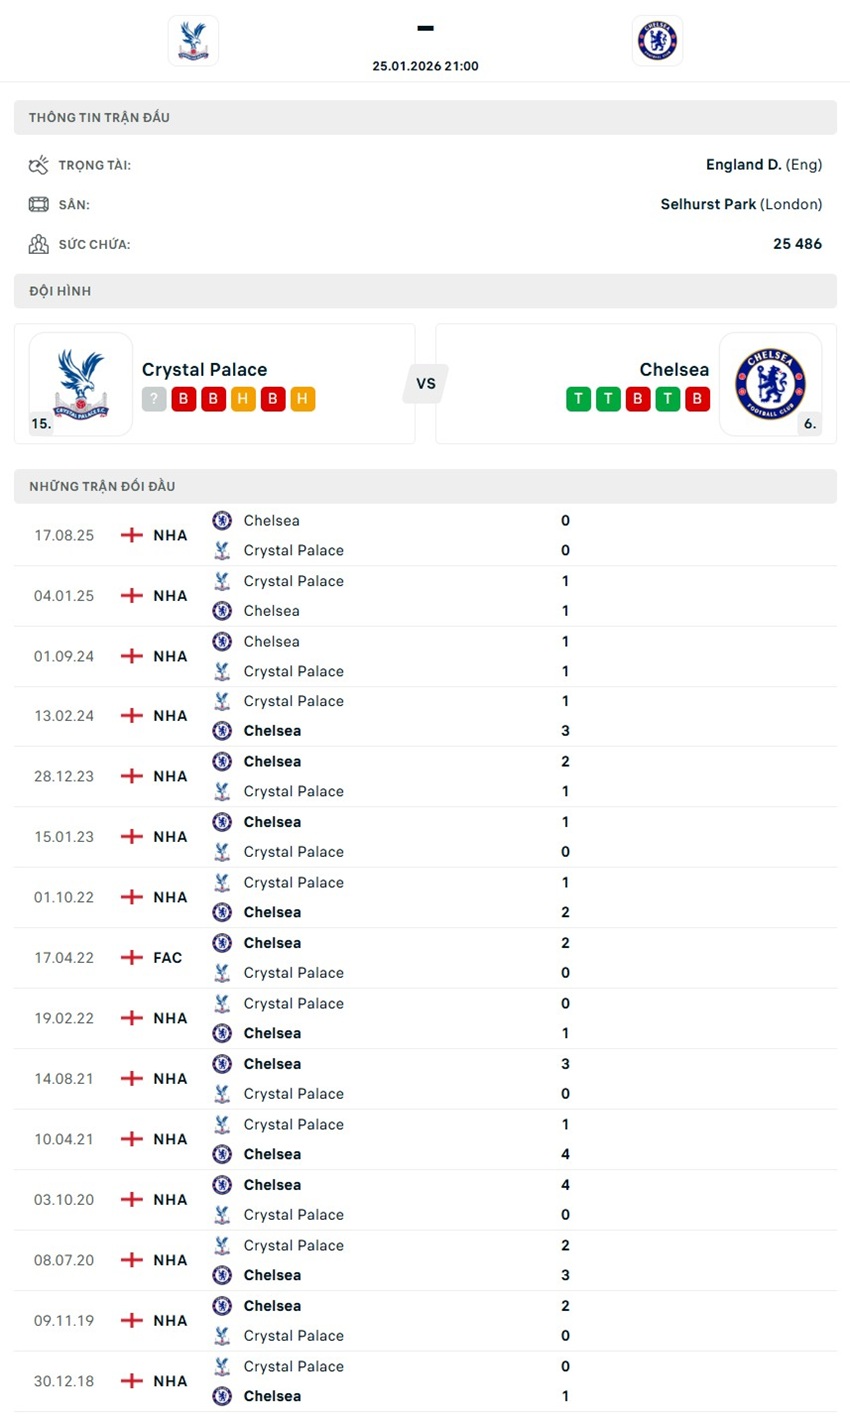The width and height of the screenshot is (850, 1420).
Task: Toggle the first gray '?' form badge for Crystal Palace
Action: (x=153, y=398)
